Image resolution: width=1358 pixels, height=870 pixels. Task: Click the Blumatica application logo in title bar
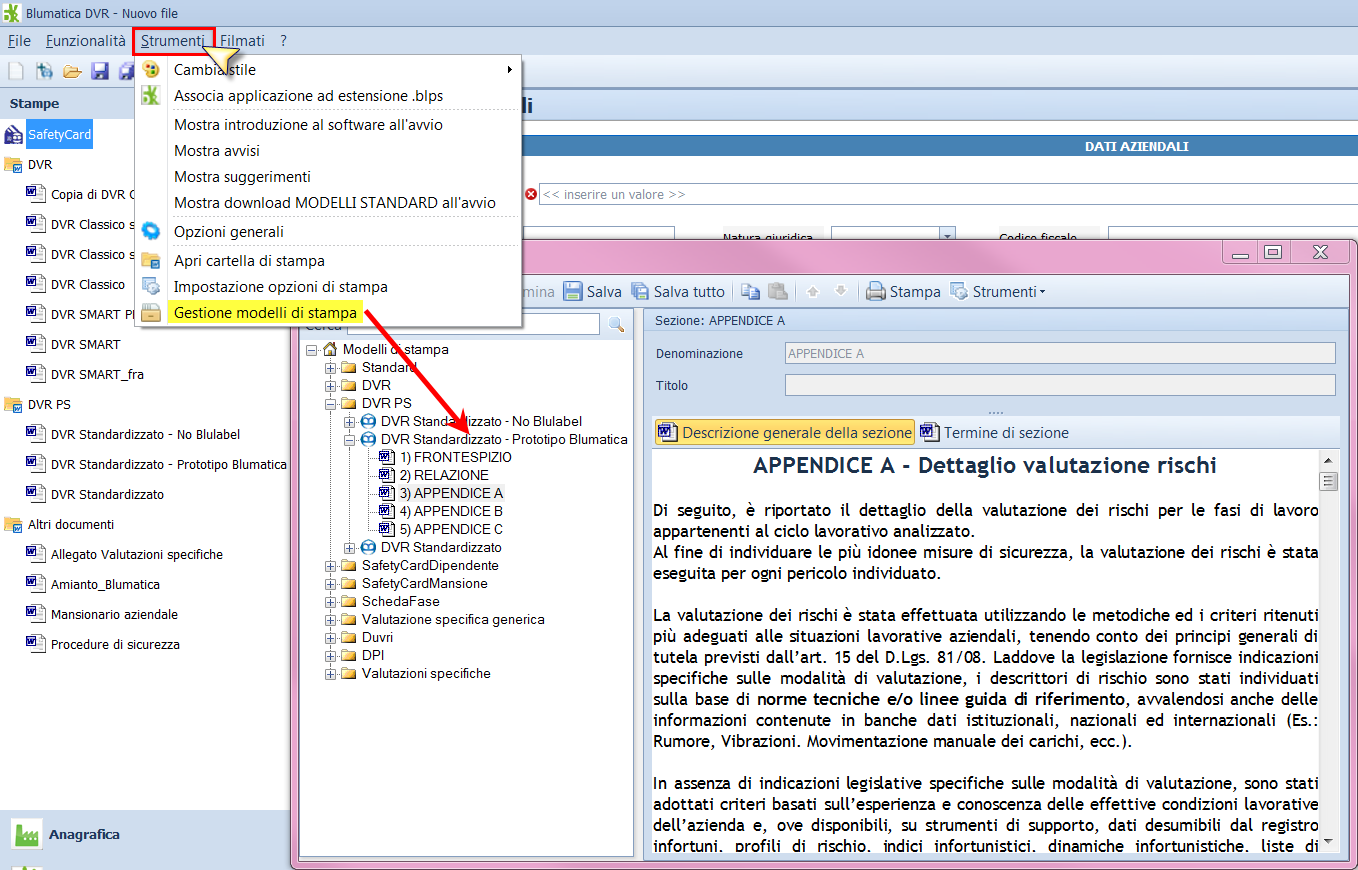click(12, 15)
